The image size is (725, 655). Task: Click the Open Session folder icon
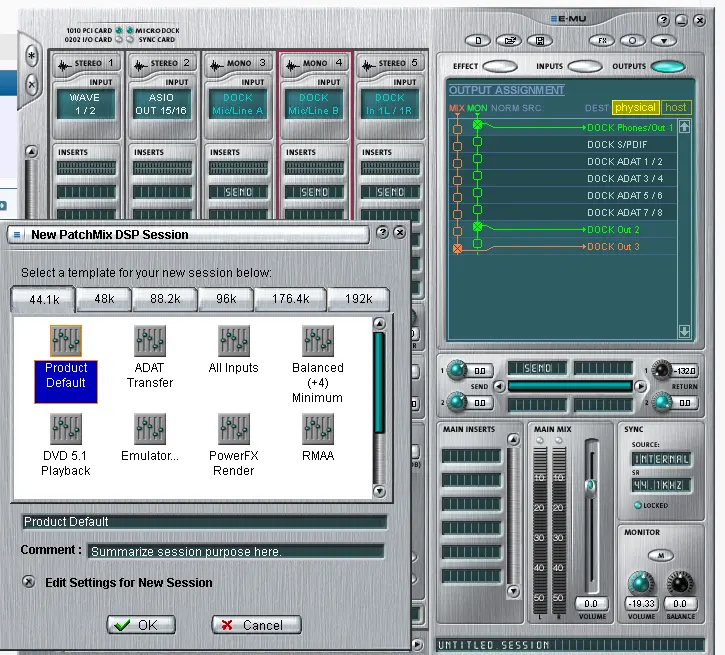[510, 40]
